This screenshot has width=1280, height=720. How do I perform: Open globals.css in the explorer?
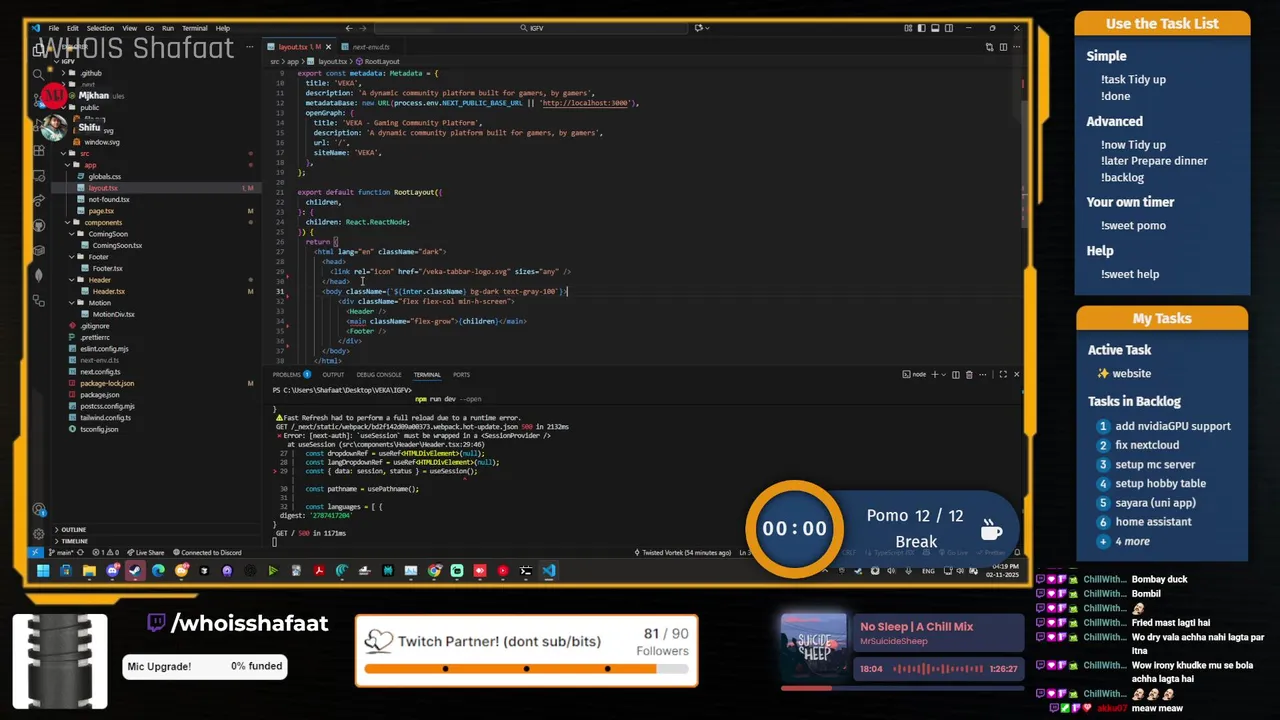point(104,176)
